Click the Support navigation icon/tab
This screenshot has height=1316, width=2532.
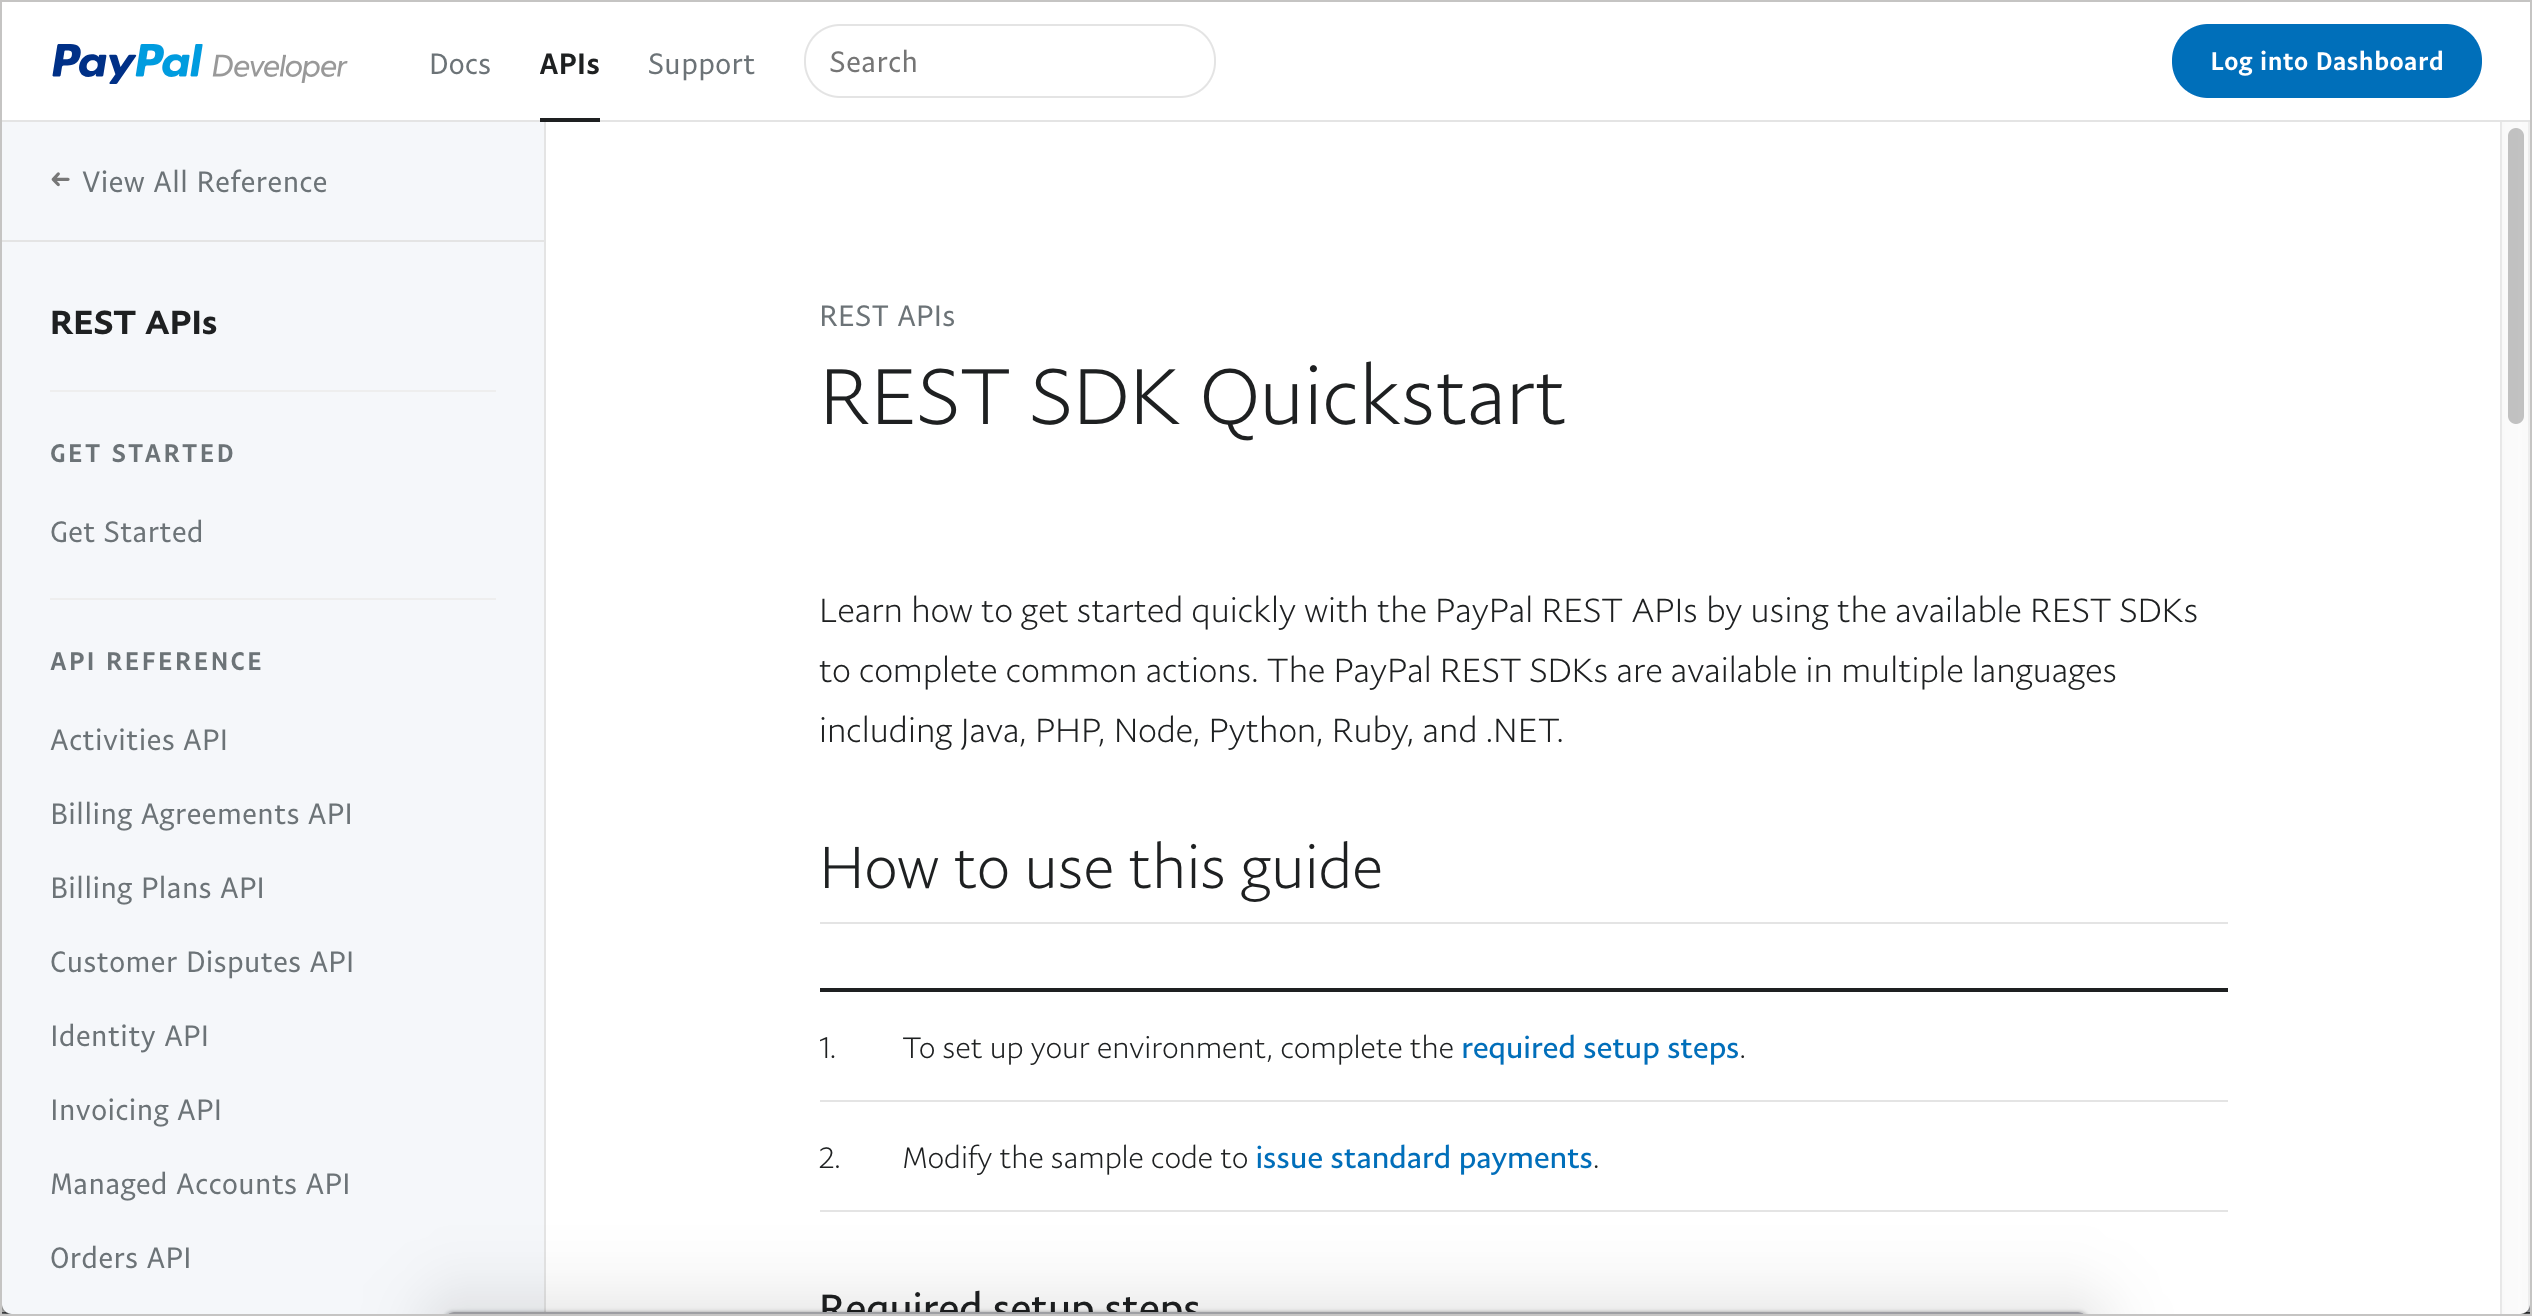700,62
